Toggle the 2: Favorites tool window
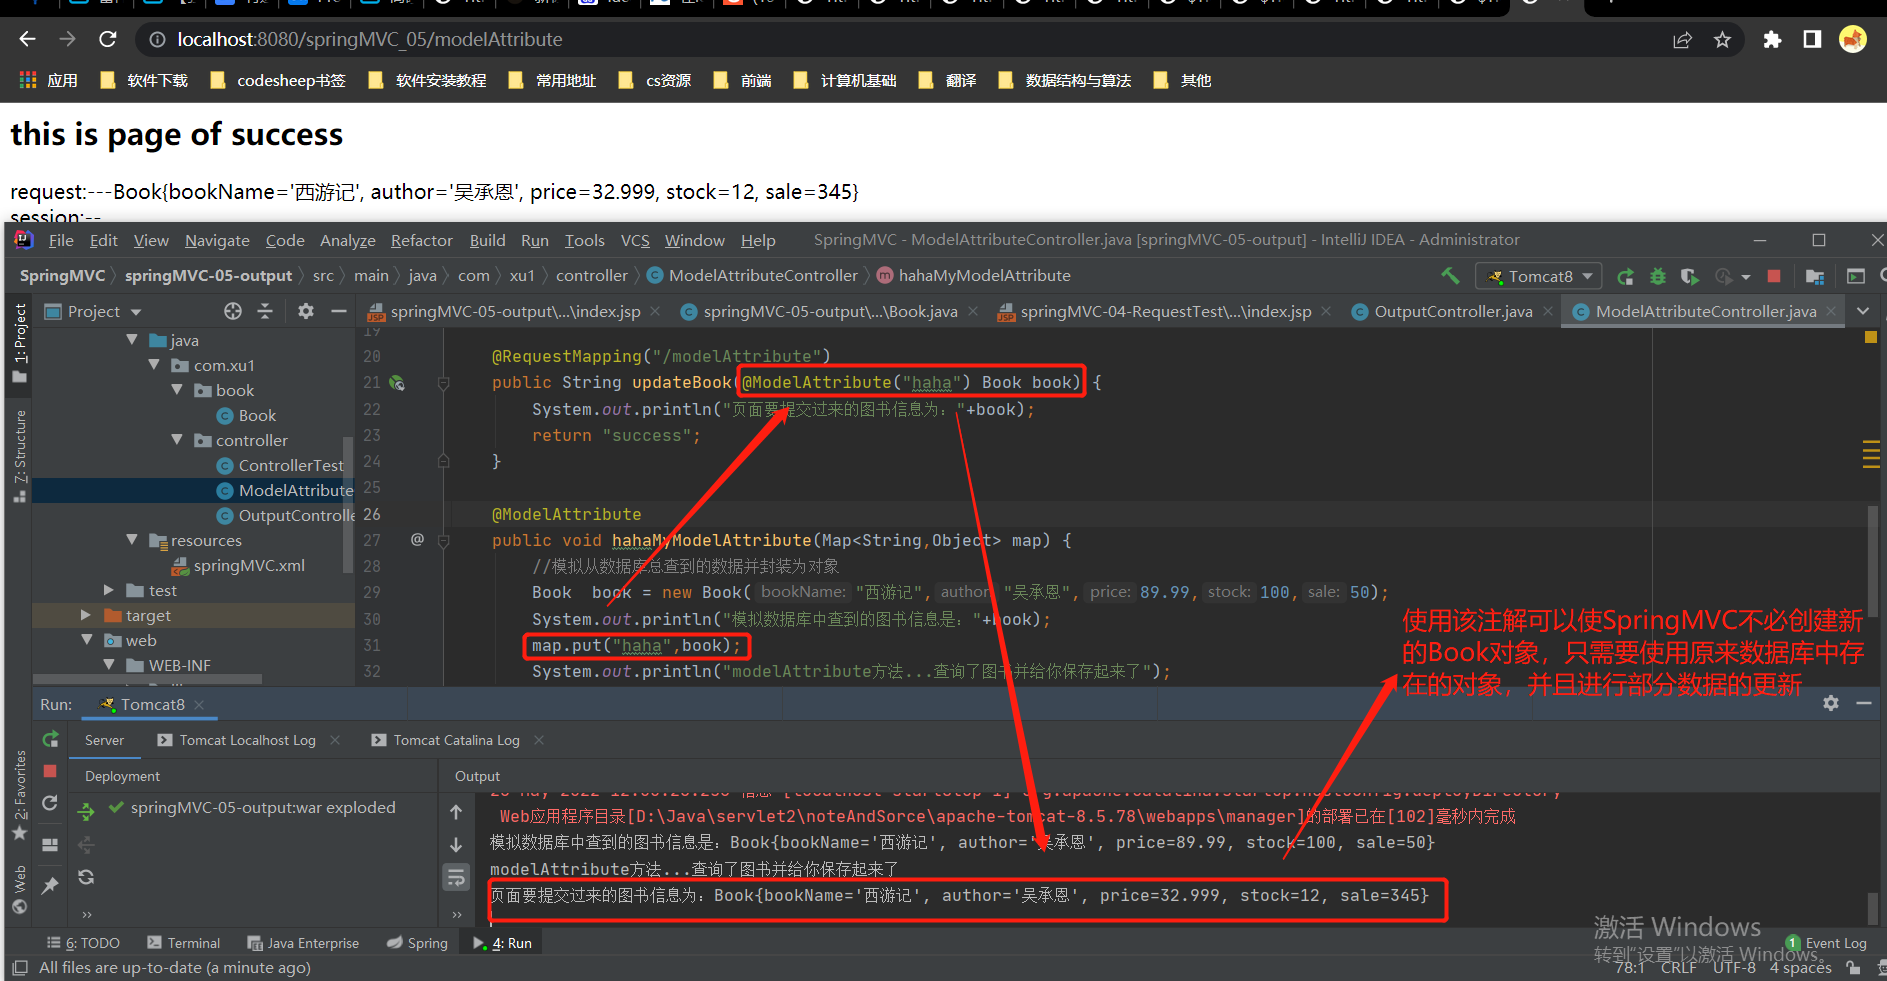This screenshot has width=1887, height=981. (x=20, y=796)
